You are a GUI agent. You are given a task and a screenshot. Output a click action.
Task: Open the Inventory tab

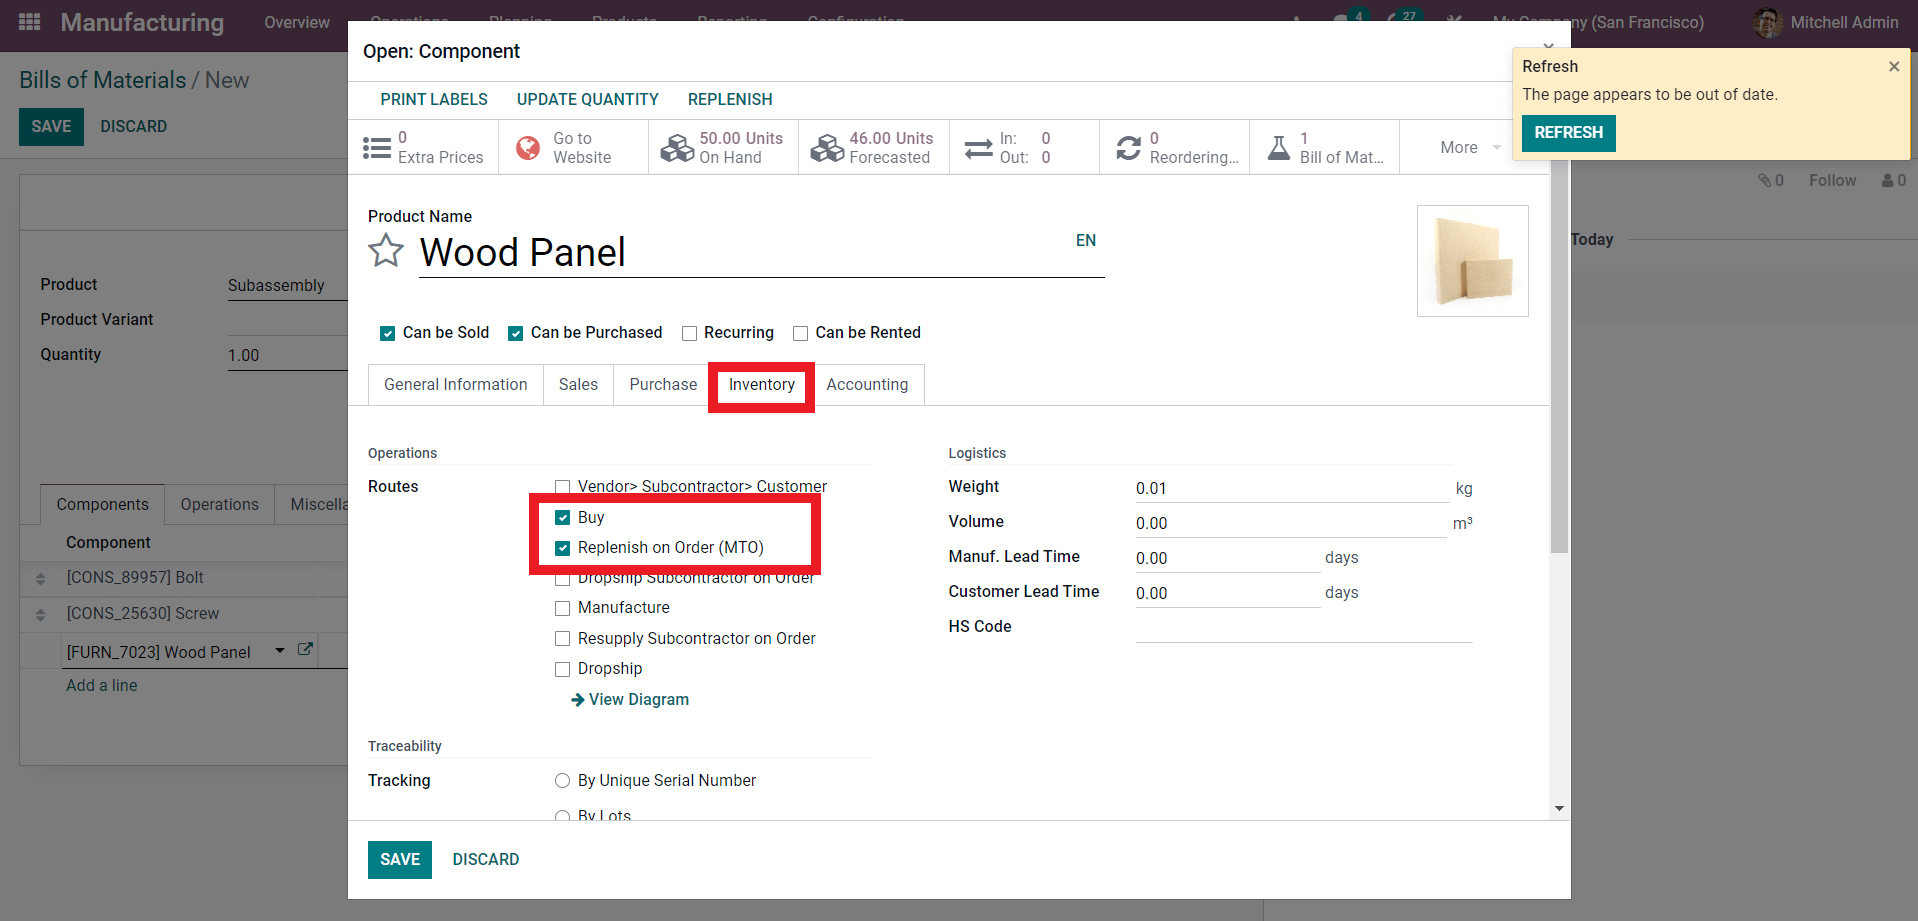click(762, 385)
